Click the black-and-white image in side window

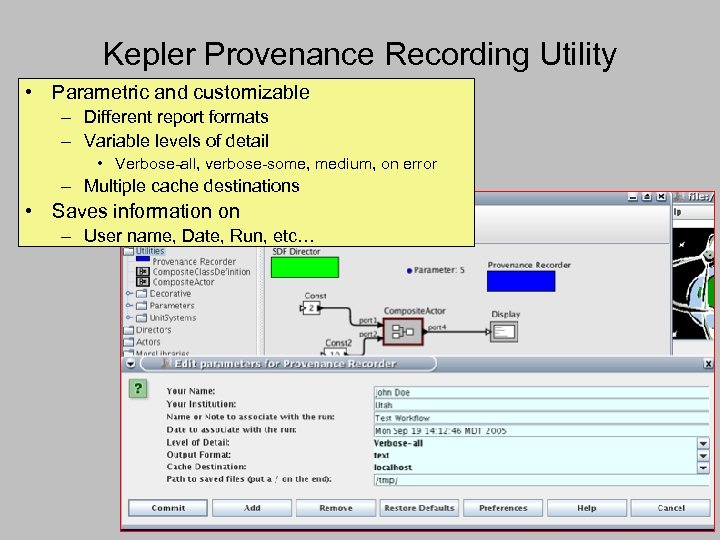[693, 284]
